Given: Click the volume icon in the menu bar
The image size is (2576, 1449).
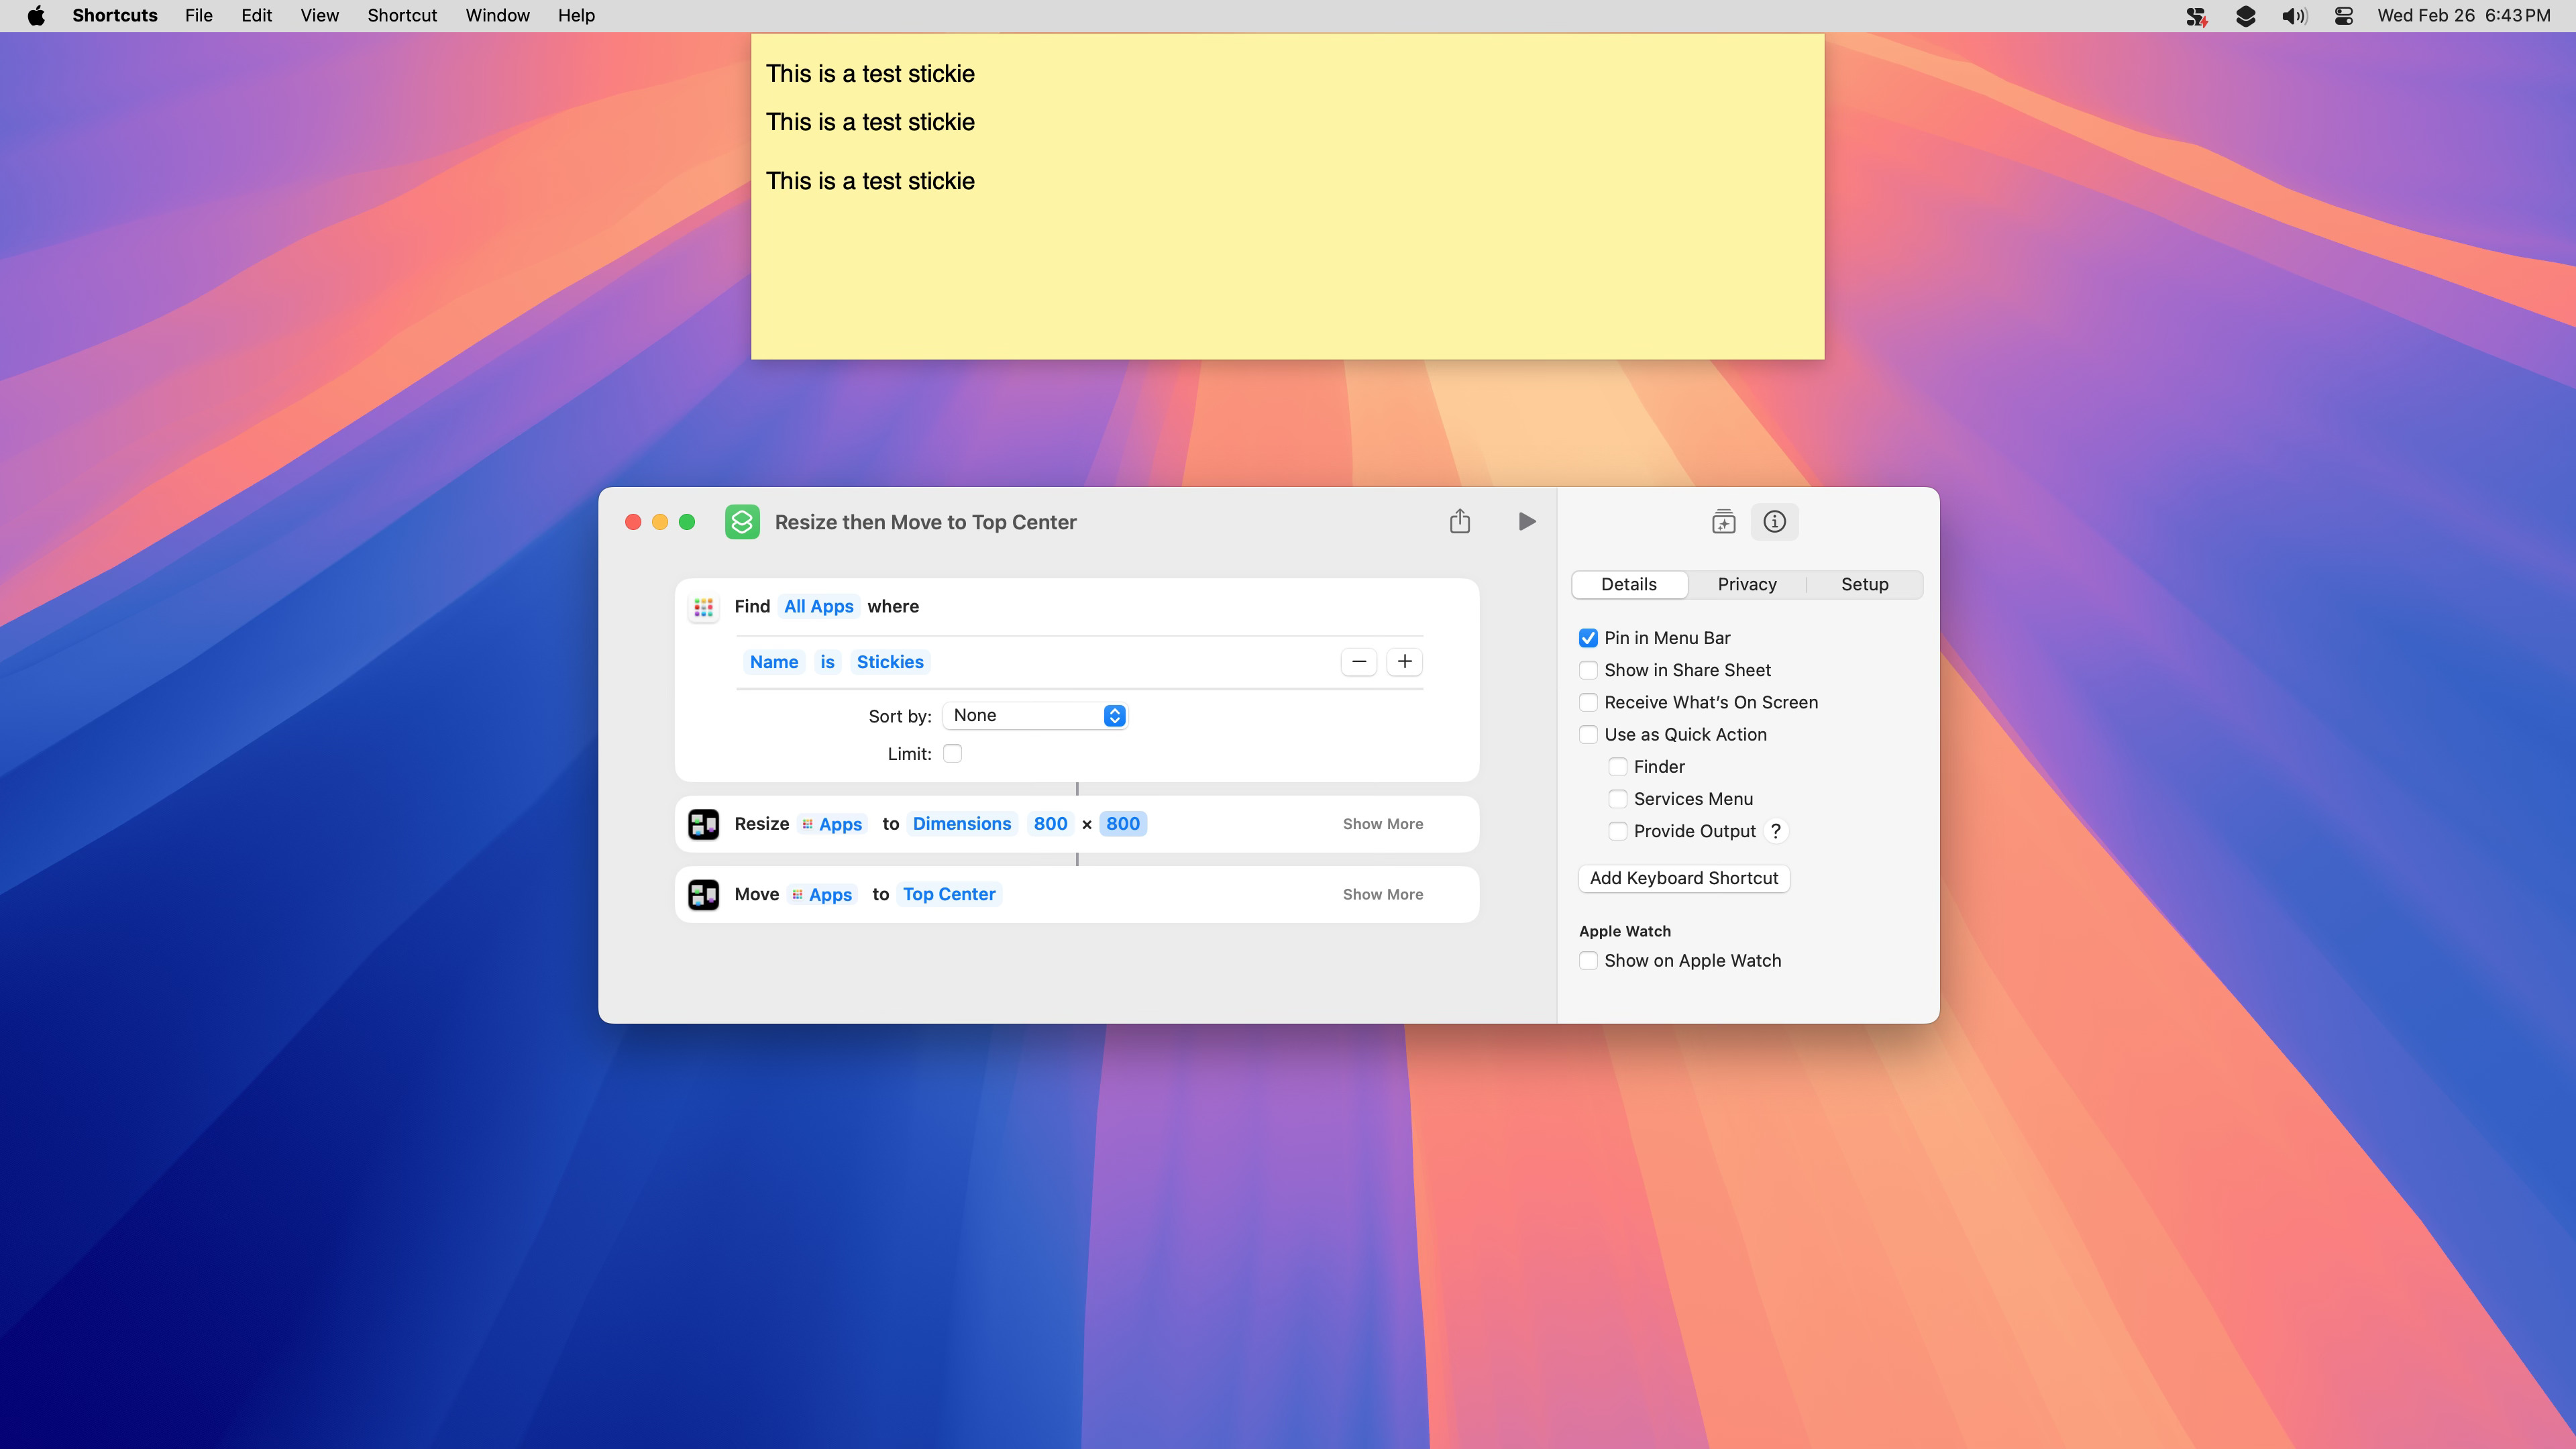Looking at the screenshot, I should coord(2294,15).
